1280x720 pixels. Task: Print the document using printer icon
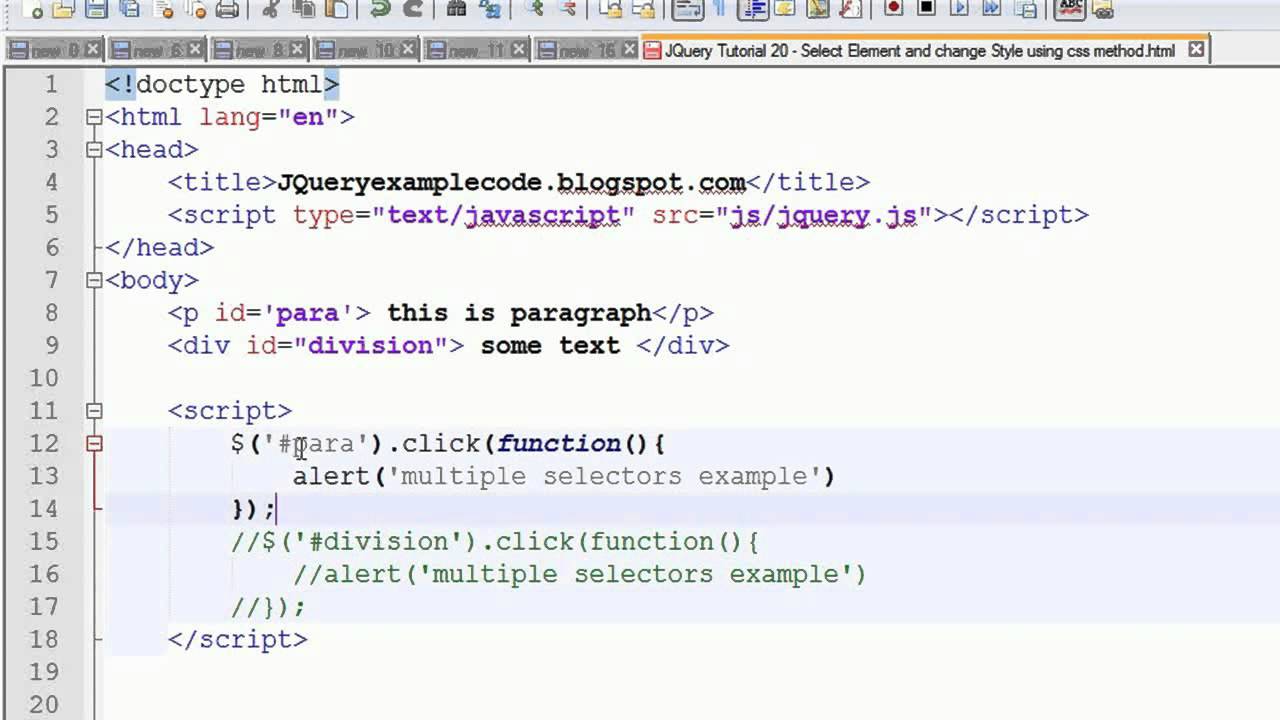(228, 9)
